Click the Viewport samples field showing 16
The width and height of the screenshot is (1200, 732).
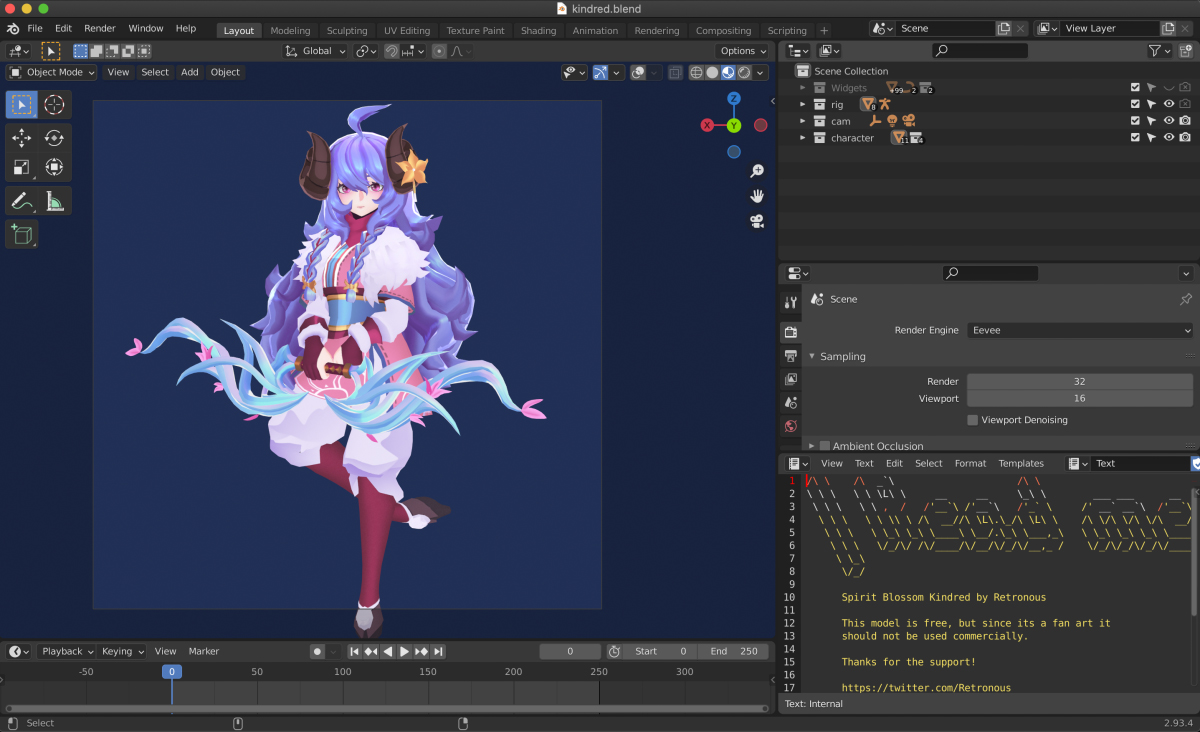(1080, 398)
